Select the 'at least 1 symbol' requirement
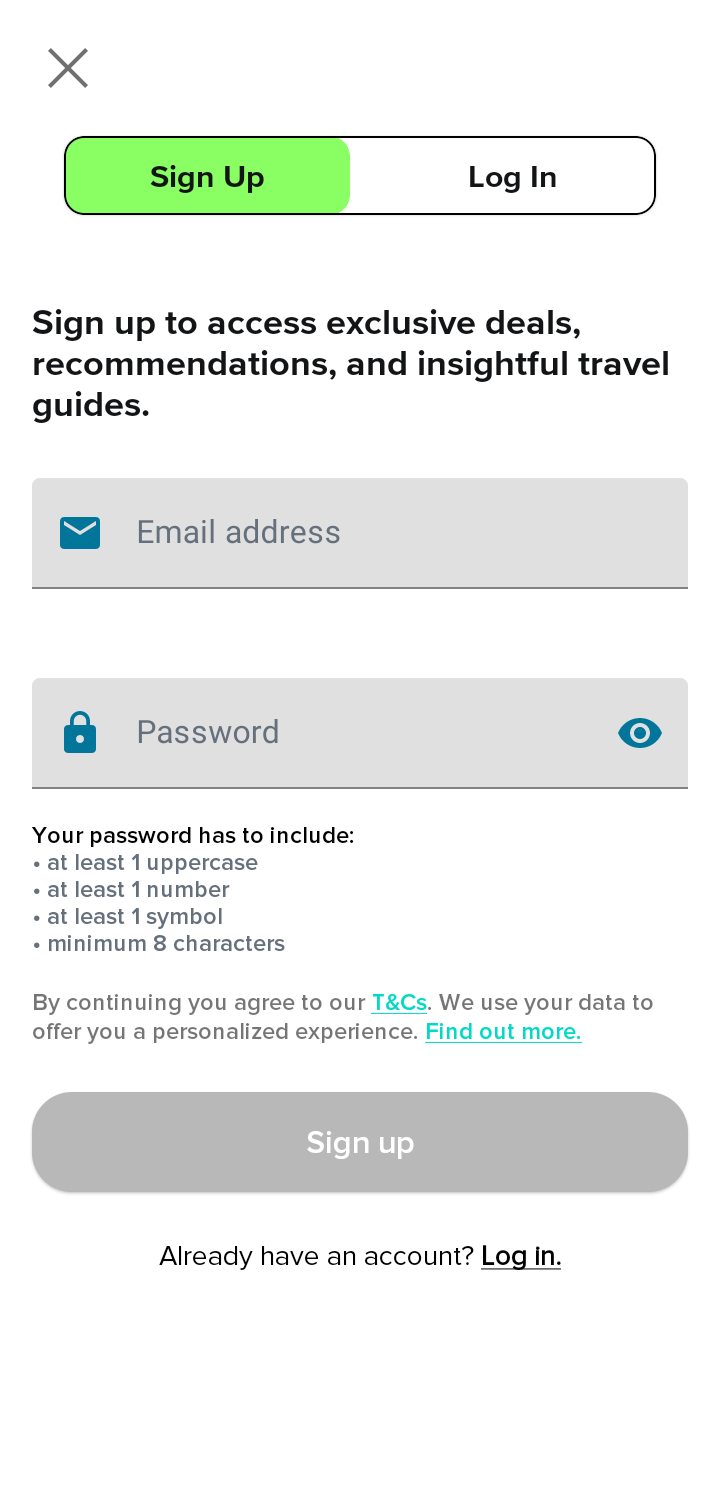The width and height of the screenshot is (720, 1507). (127, 917)
